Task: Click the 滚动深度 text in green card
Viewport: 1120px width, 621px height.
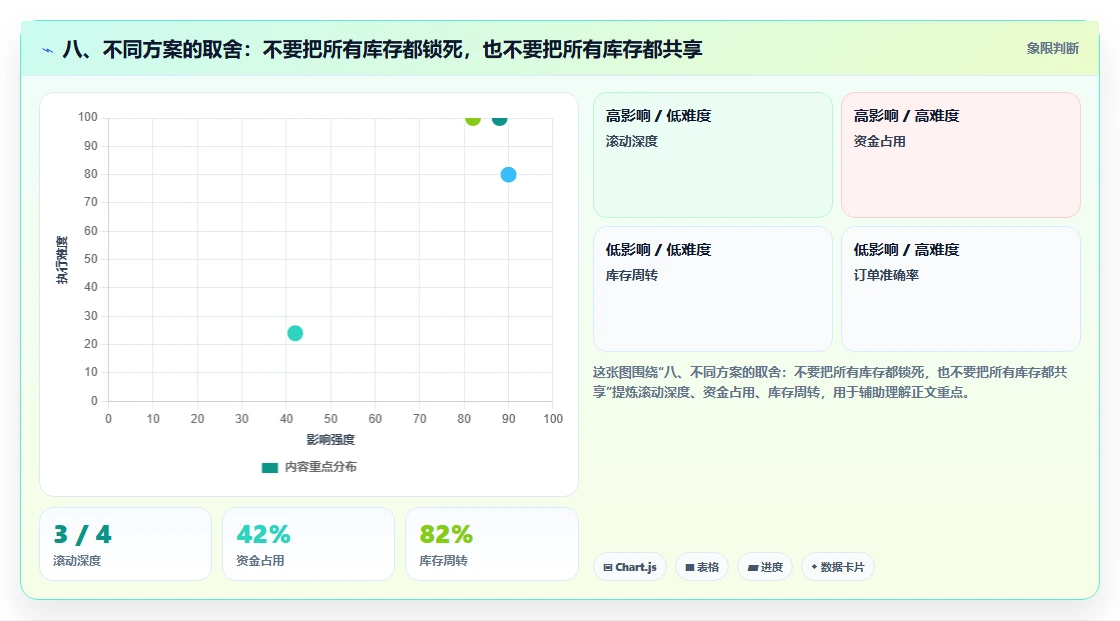Action: click(x=631, y=141)
